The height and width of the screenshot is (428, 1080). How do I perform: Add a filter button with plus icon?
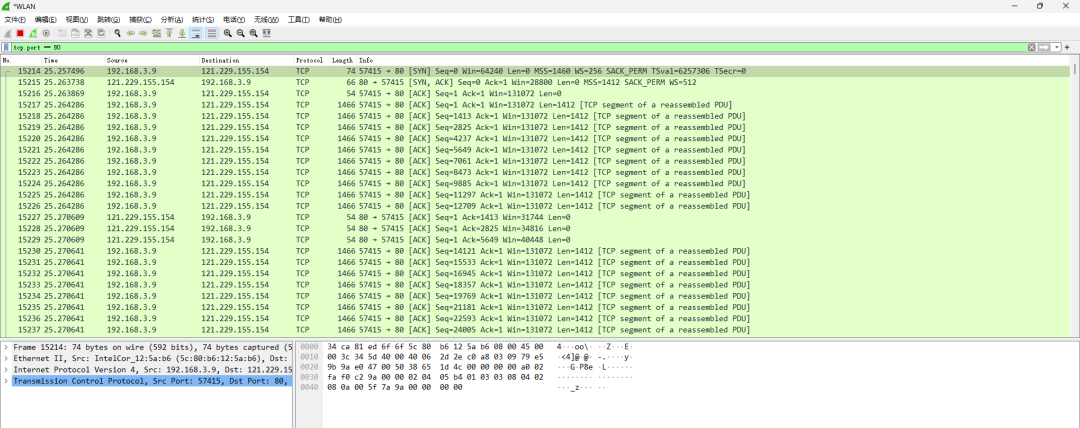[1068, 48]
